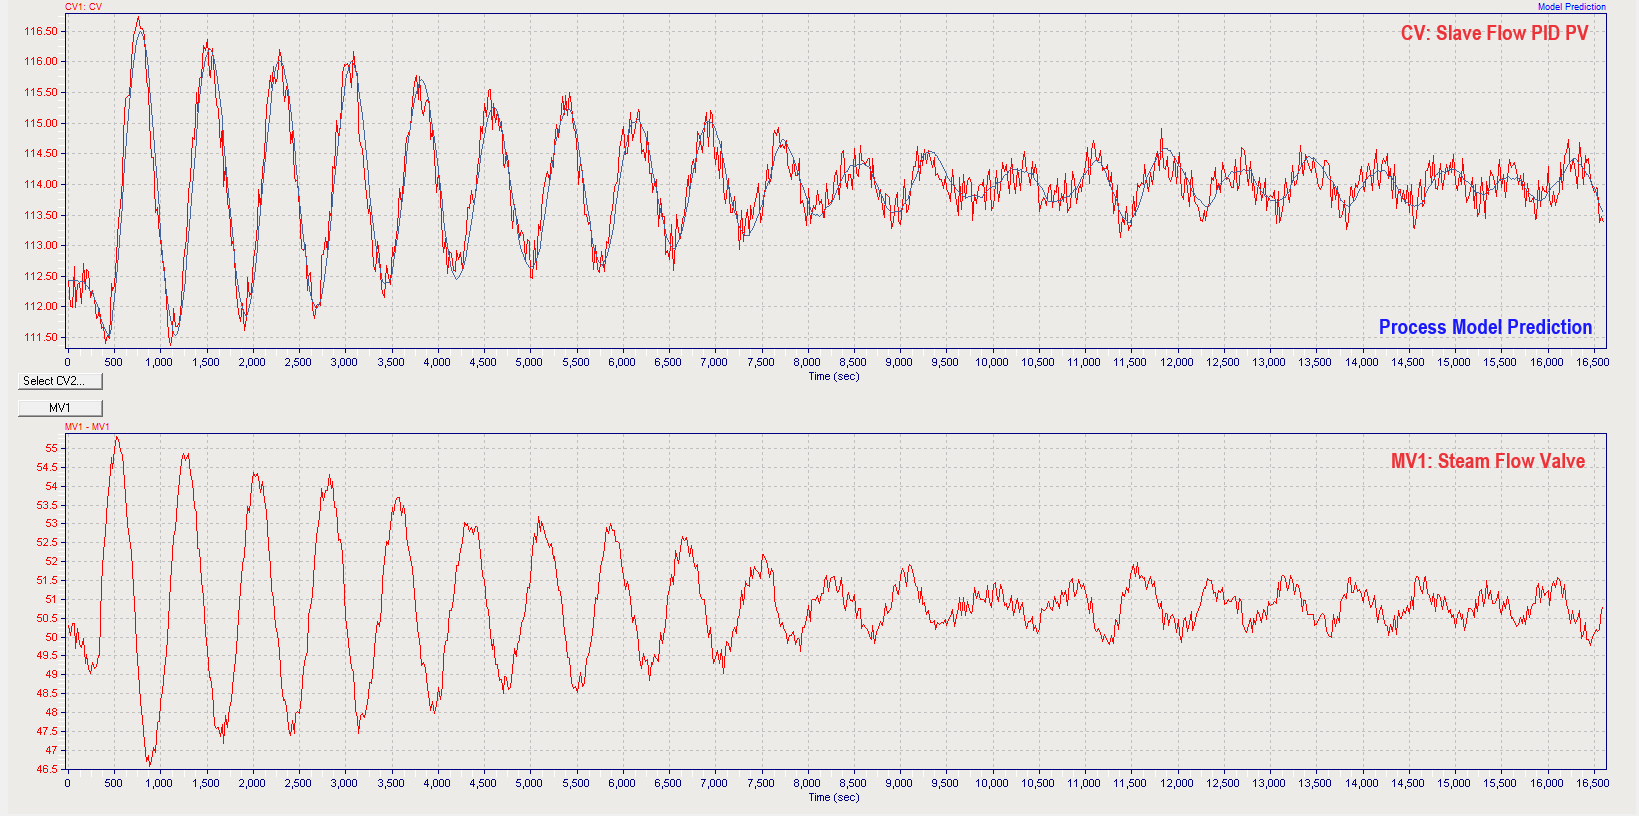The width and height of the screenshot is (1639, 816).
Task: Click the upper chart's 'Time (sec)' axis label
Action: tap(833, 377)
